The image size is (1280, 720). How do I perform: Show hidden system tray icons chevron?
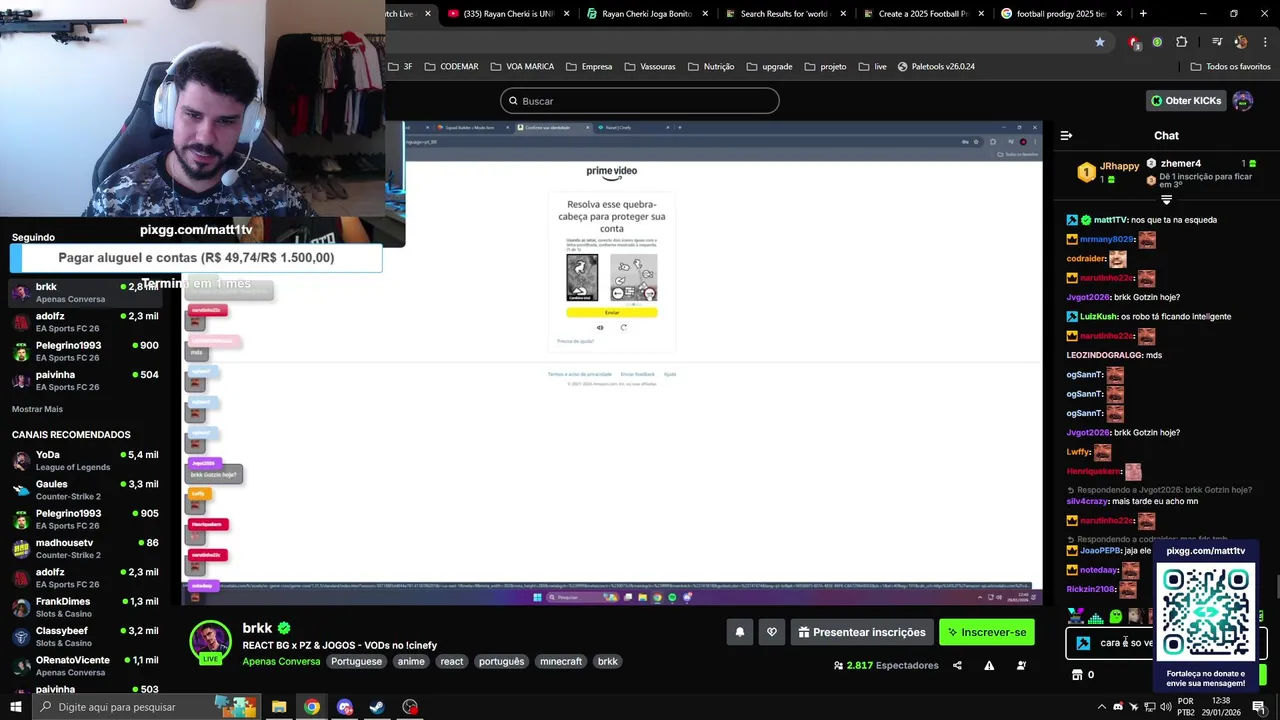pyautogui.click(x=1102, y=707)
